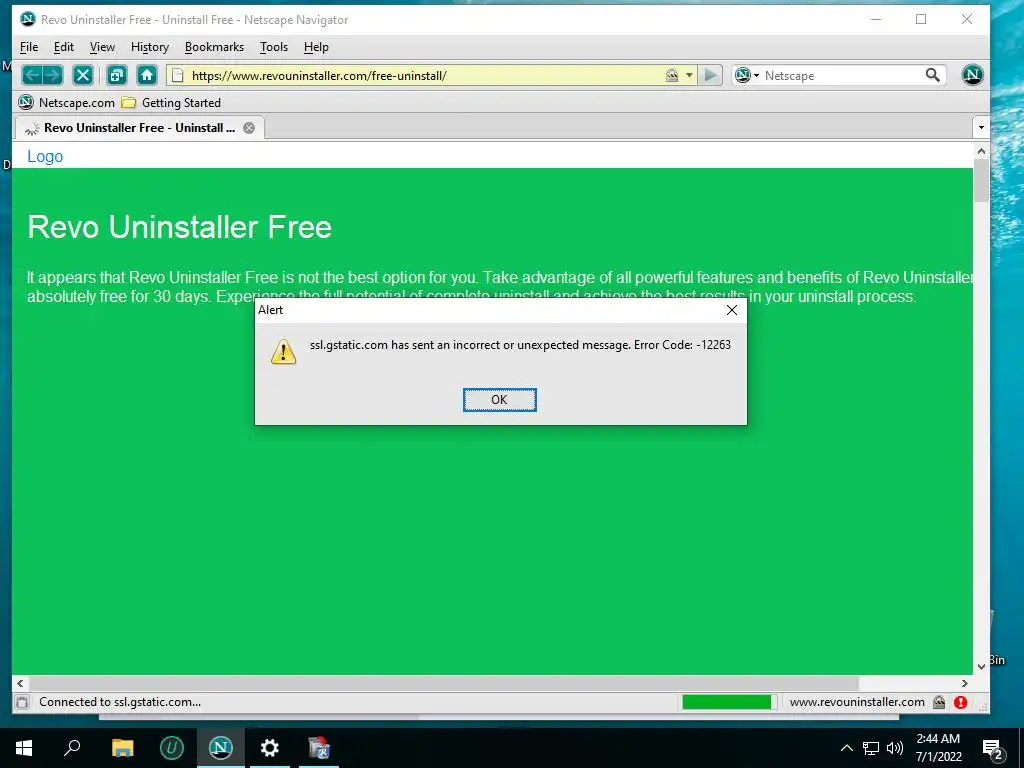The height and width of the screenshot is (768, 1024).
Task: Click the network tray icon
Action: [x=871, y=748]
